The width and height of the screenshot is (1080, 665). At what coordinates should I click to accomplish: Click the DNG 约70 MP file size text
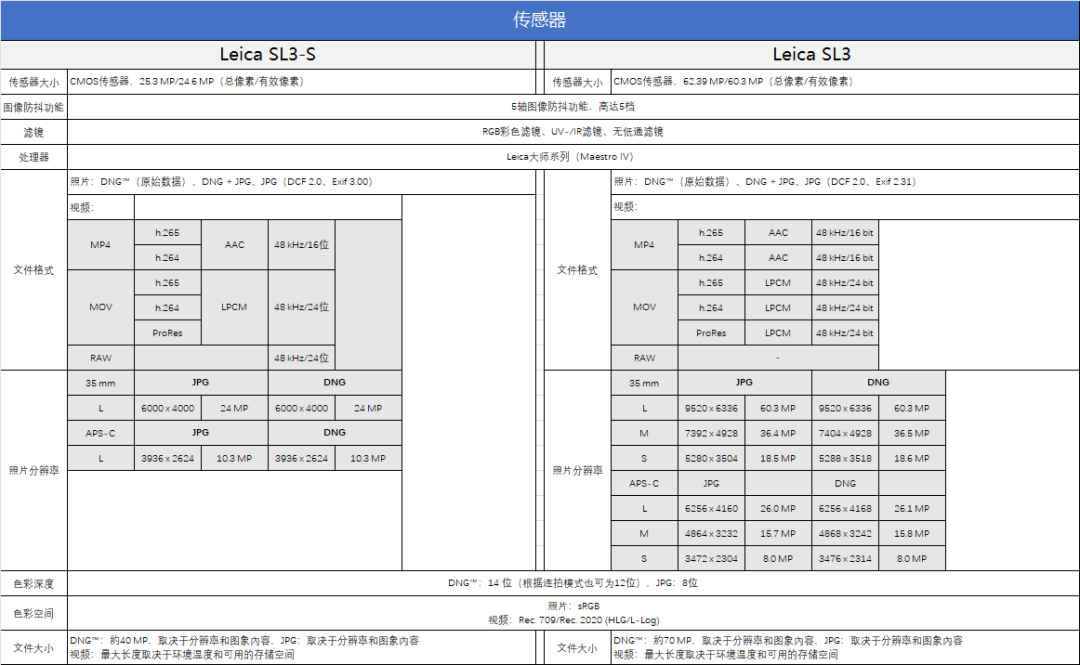(x=788, y=641)
